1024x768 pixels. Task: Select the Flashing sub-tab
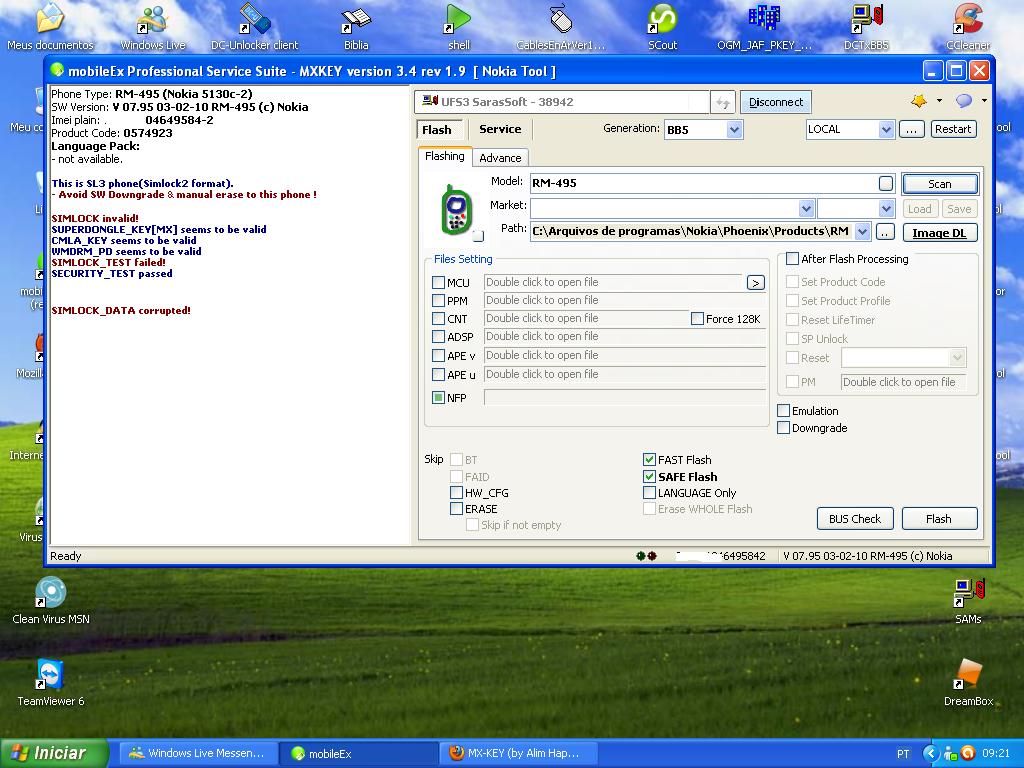444,157
